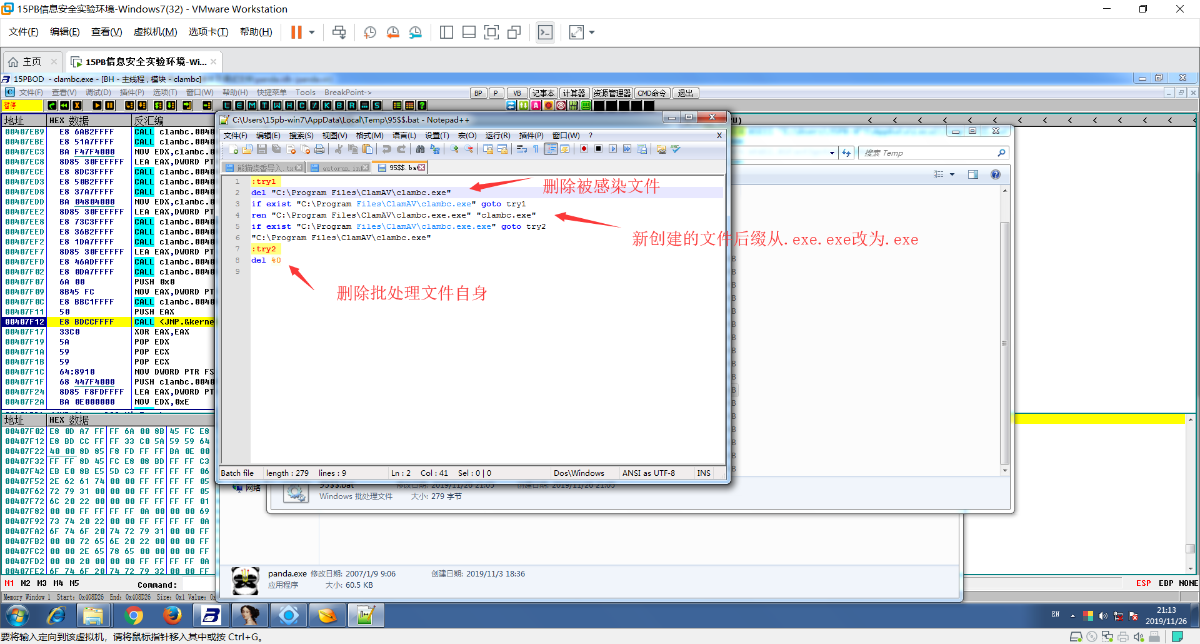
Task: Click the Redo arrow in Notepad++ toolbar
Action: 401,149
